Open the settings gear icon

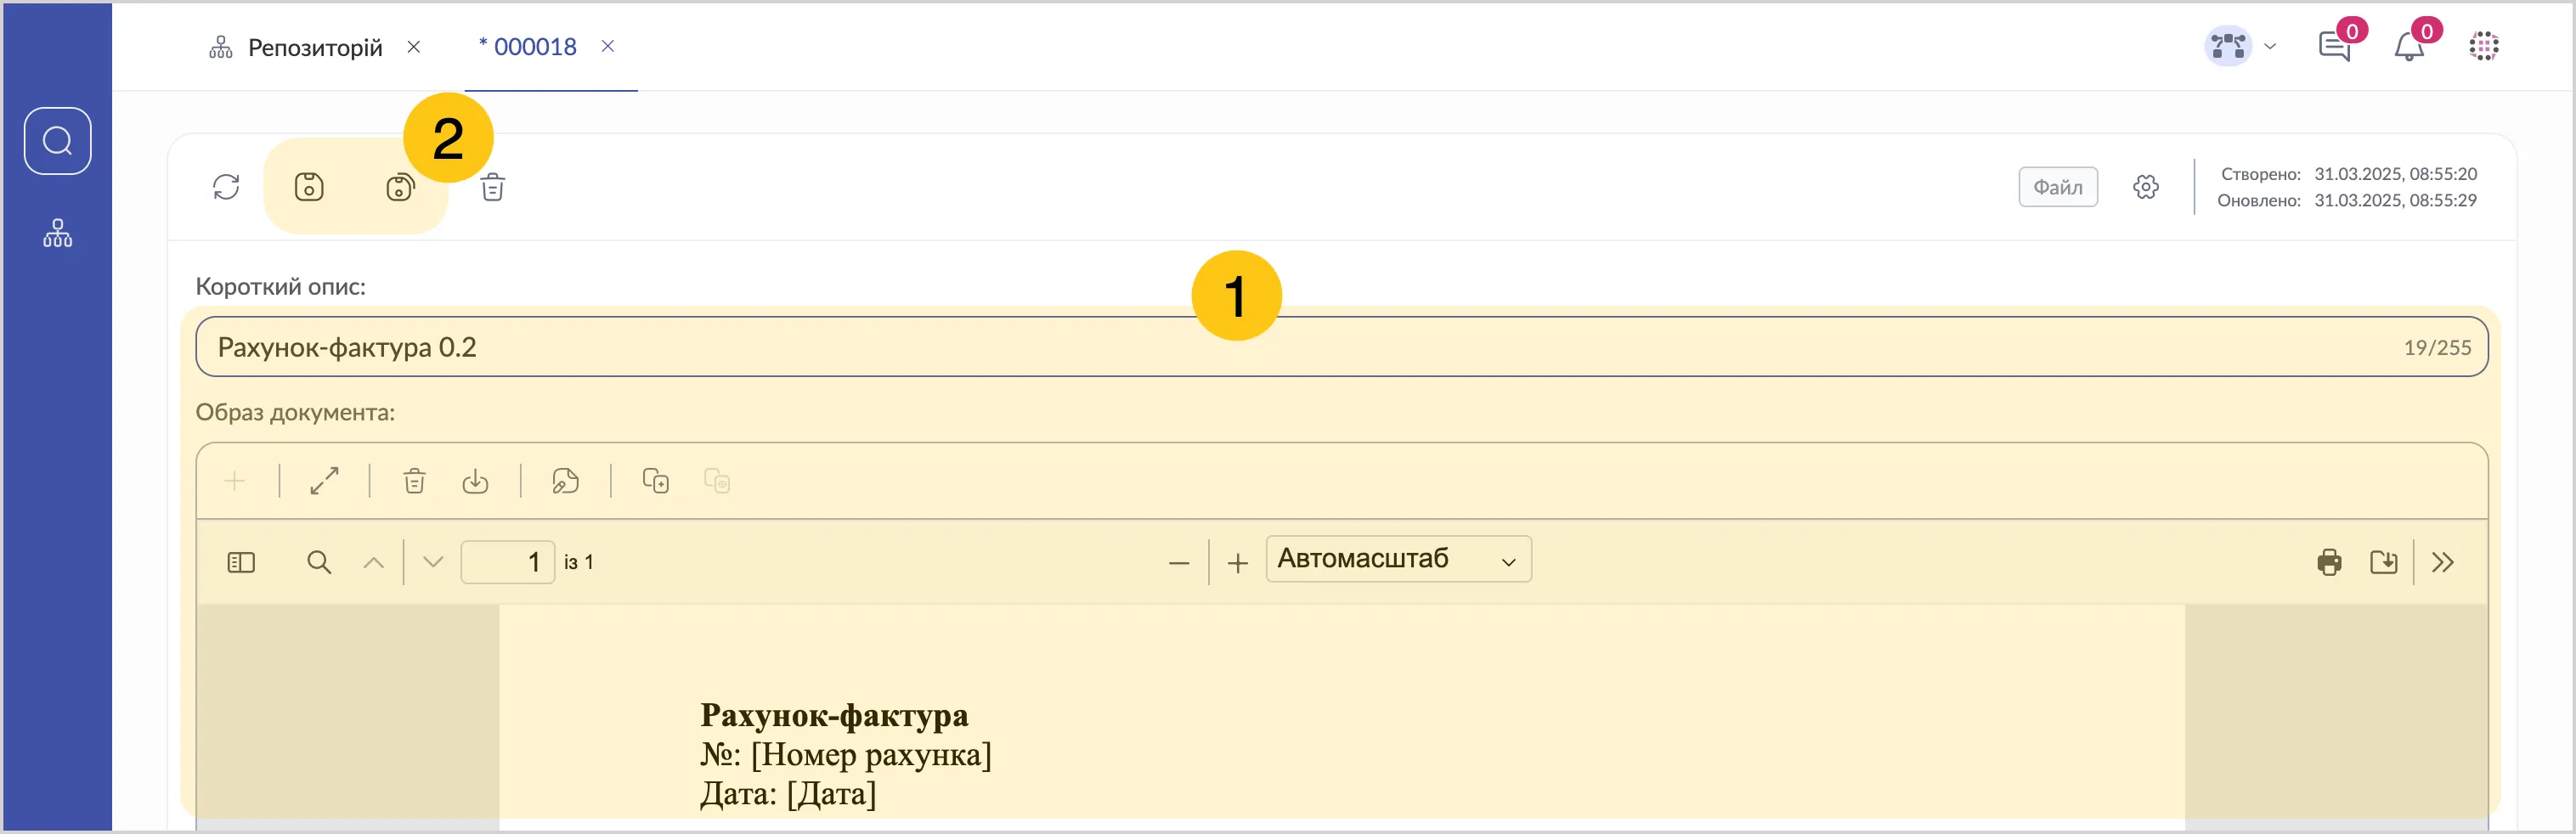pos(2146,187)
